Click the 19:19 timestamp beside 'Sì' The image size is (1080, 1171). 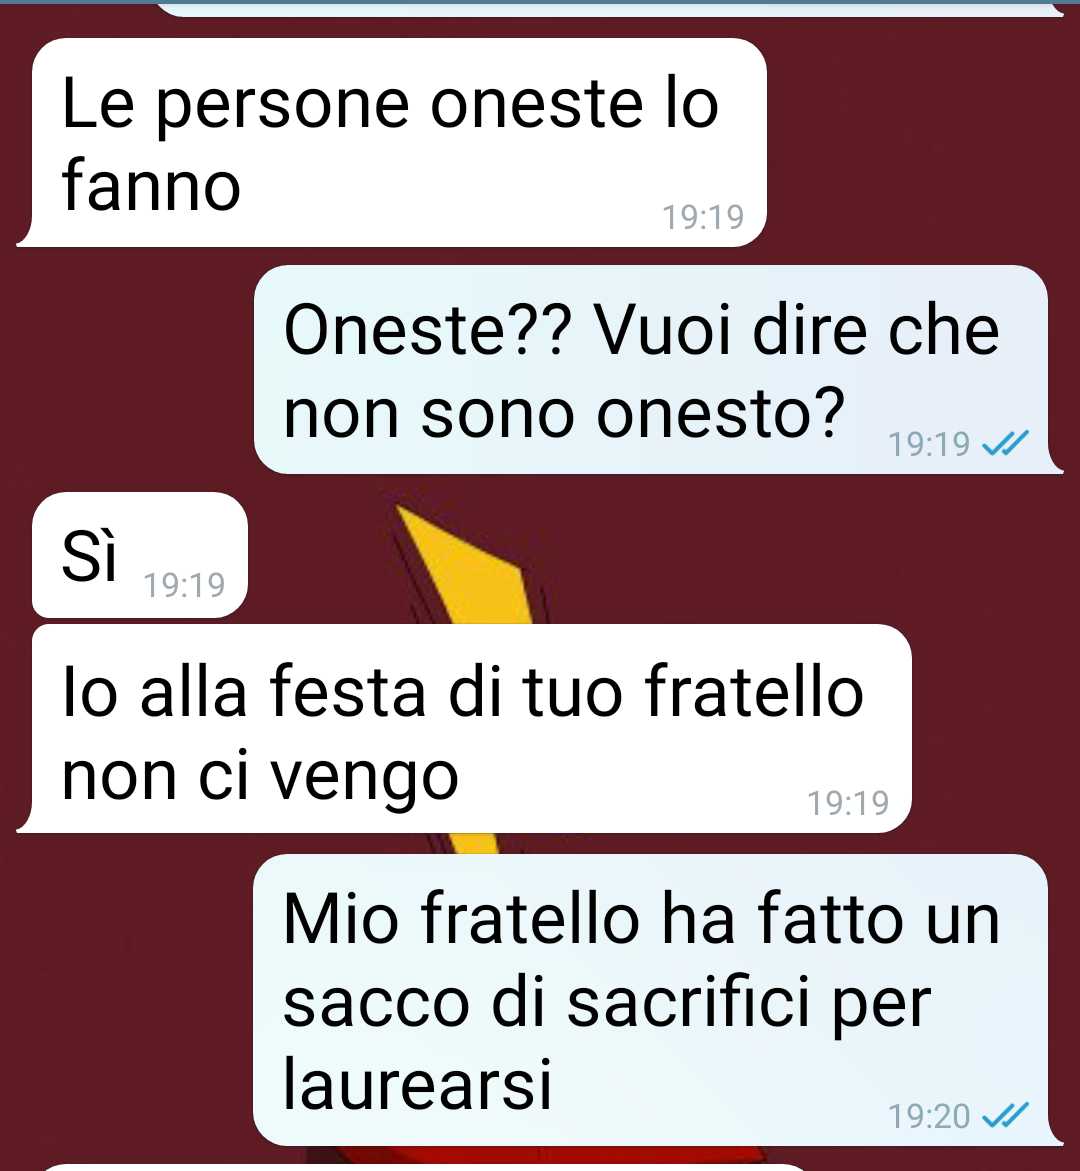(x=184, y=585)
